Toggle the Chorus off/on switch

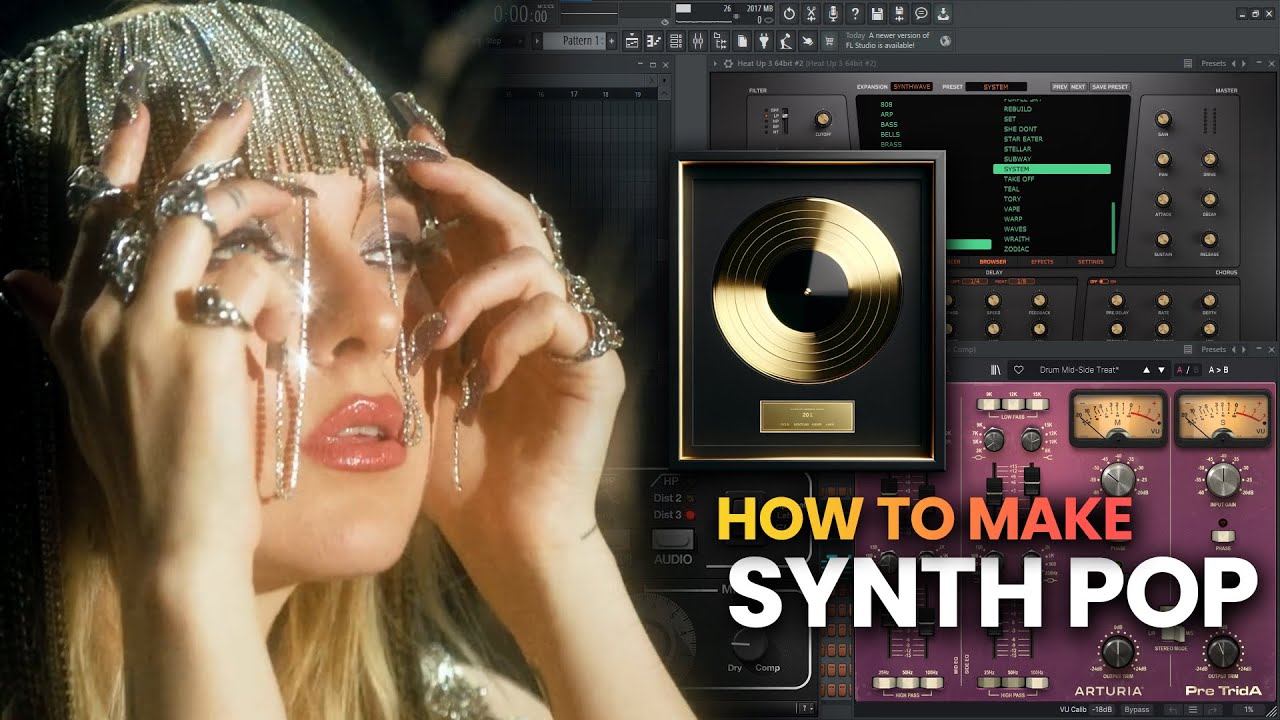click(1104, 281)
